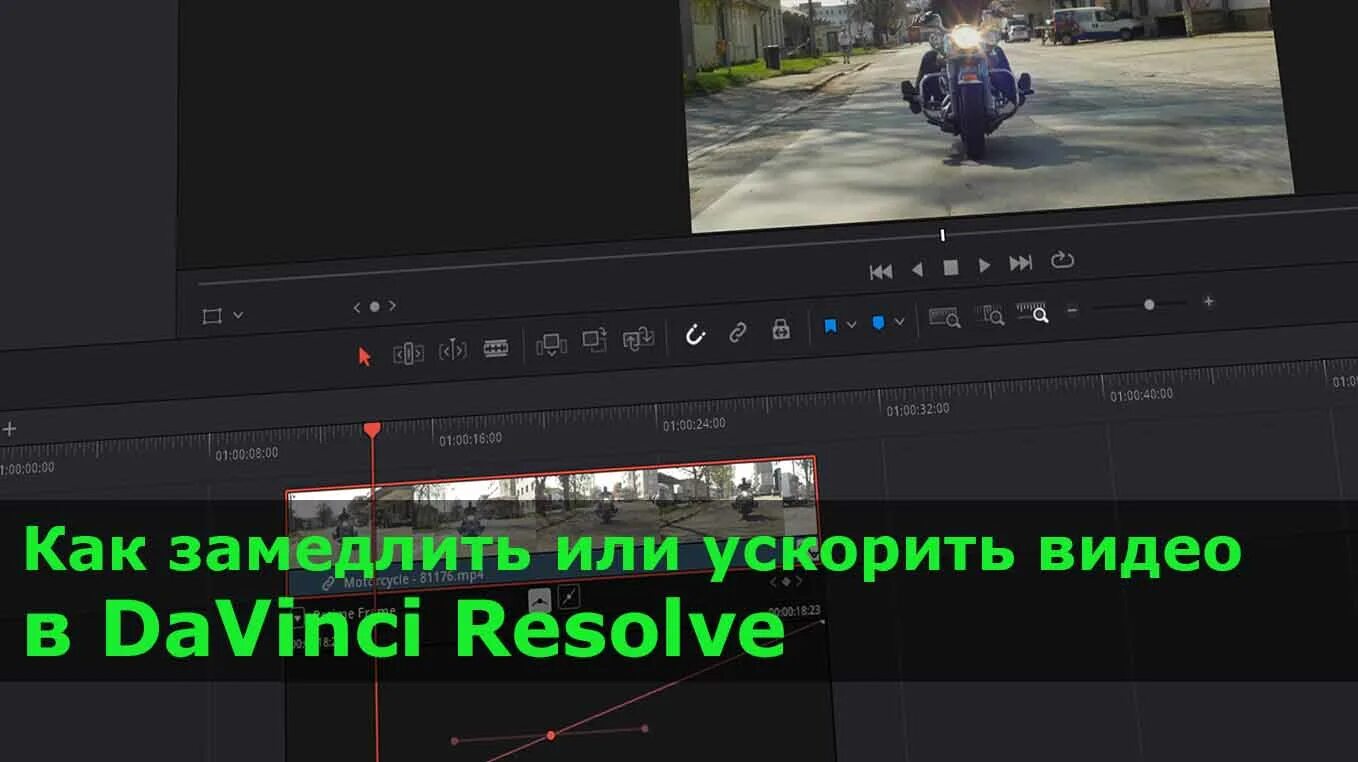Click keyframe dot between viewer arrows
Viewport: 1358px width, 762px height.
point(375,307)
